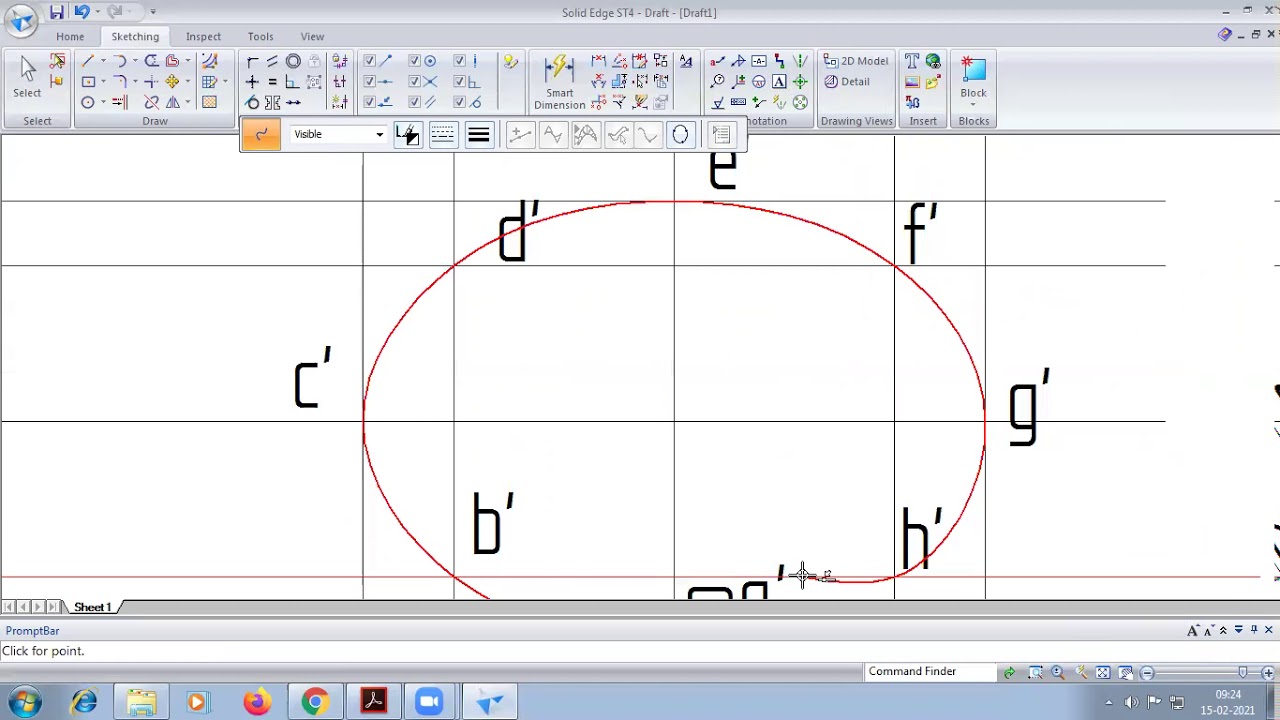Pick the Circle draw tool
This screenshot has width=1280, height=720.
(x=88, y=102)
